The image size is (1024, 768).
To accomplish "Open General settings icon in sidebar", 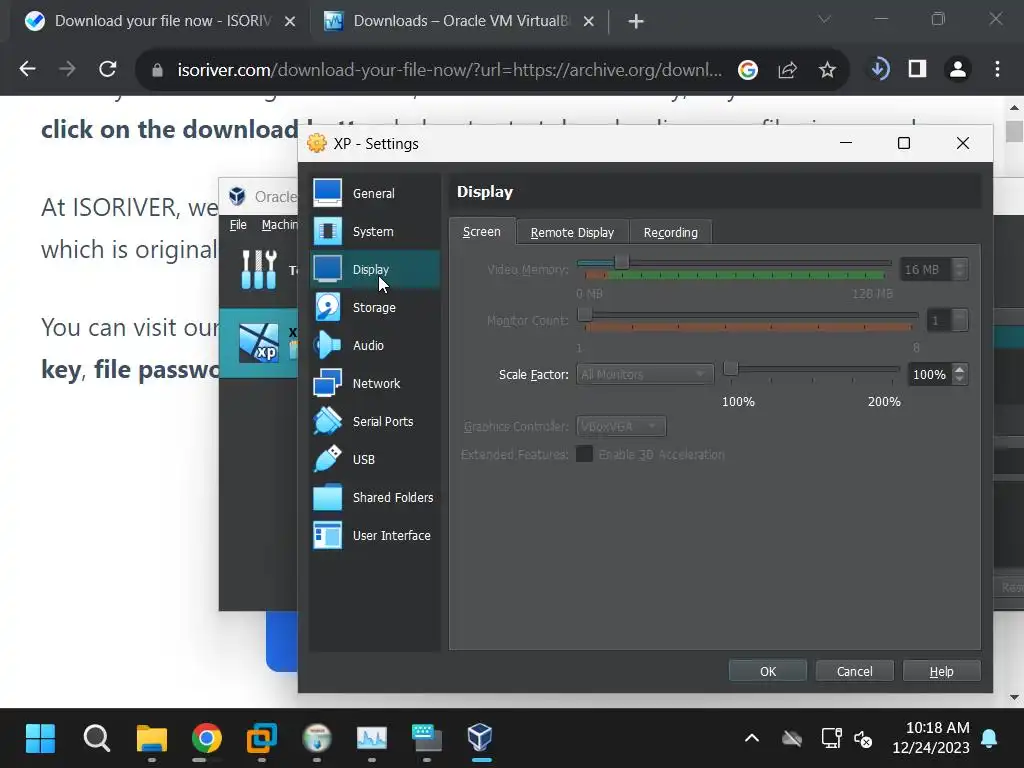I will pos(327,193).
